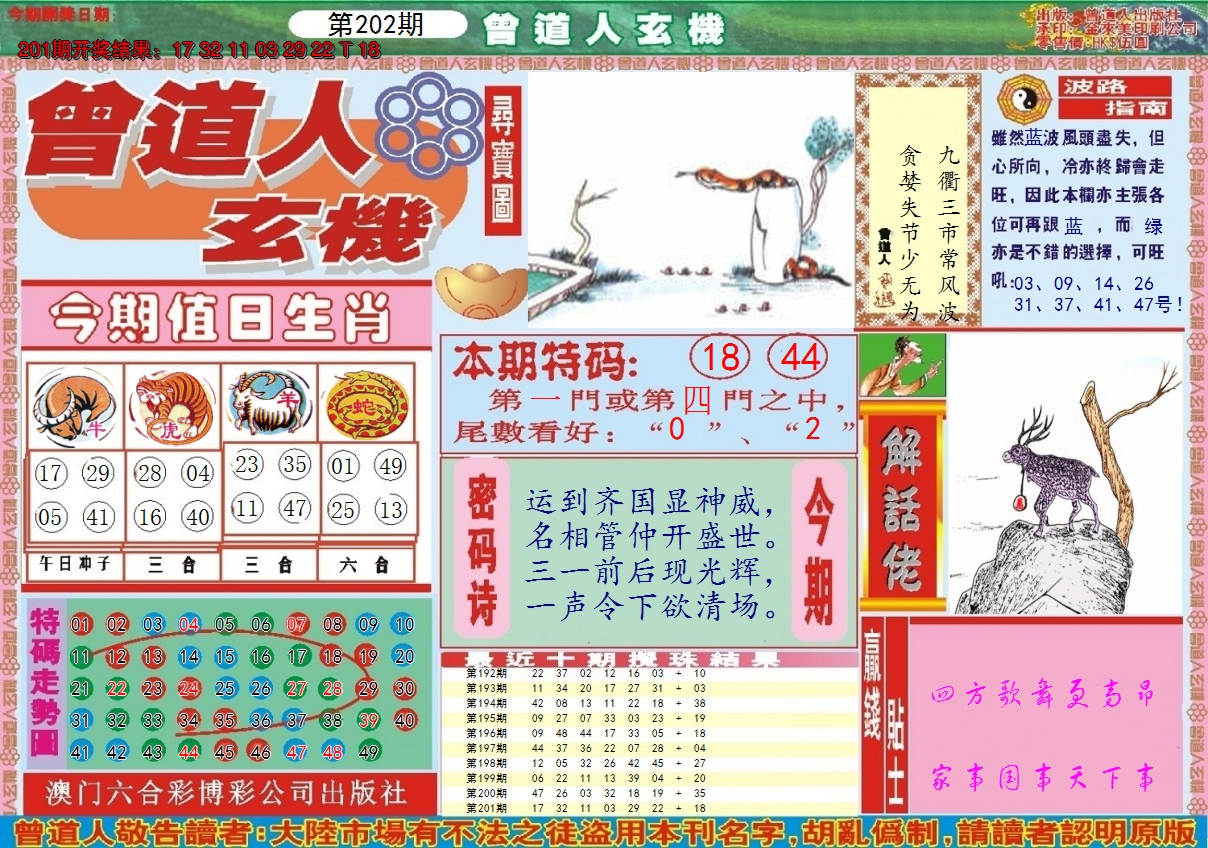Click ball 49 in the trend chart
This screenshot has width=1208, height=848.
[x=368, y=752]
